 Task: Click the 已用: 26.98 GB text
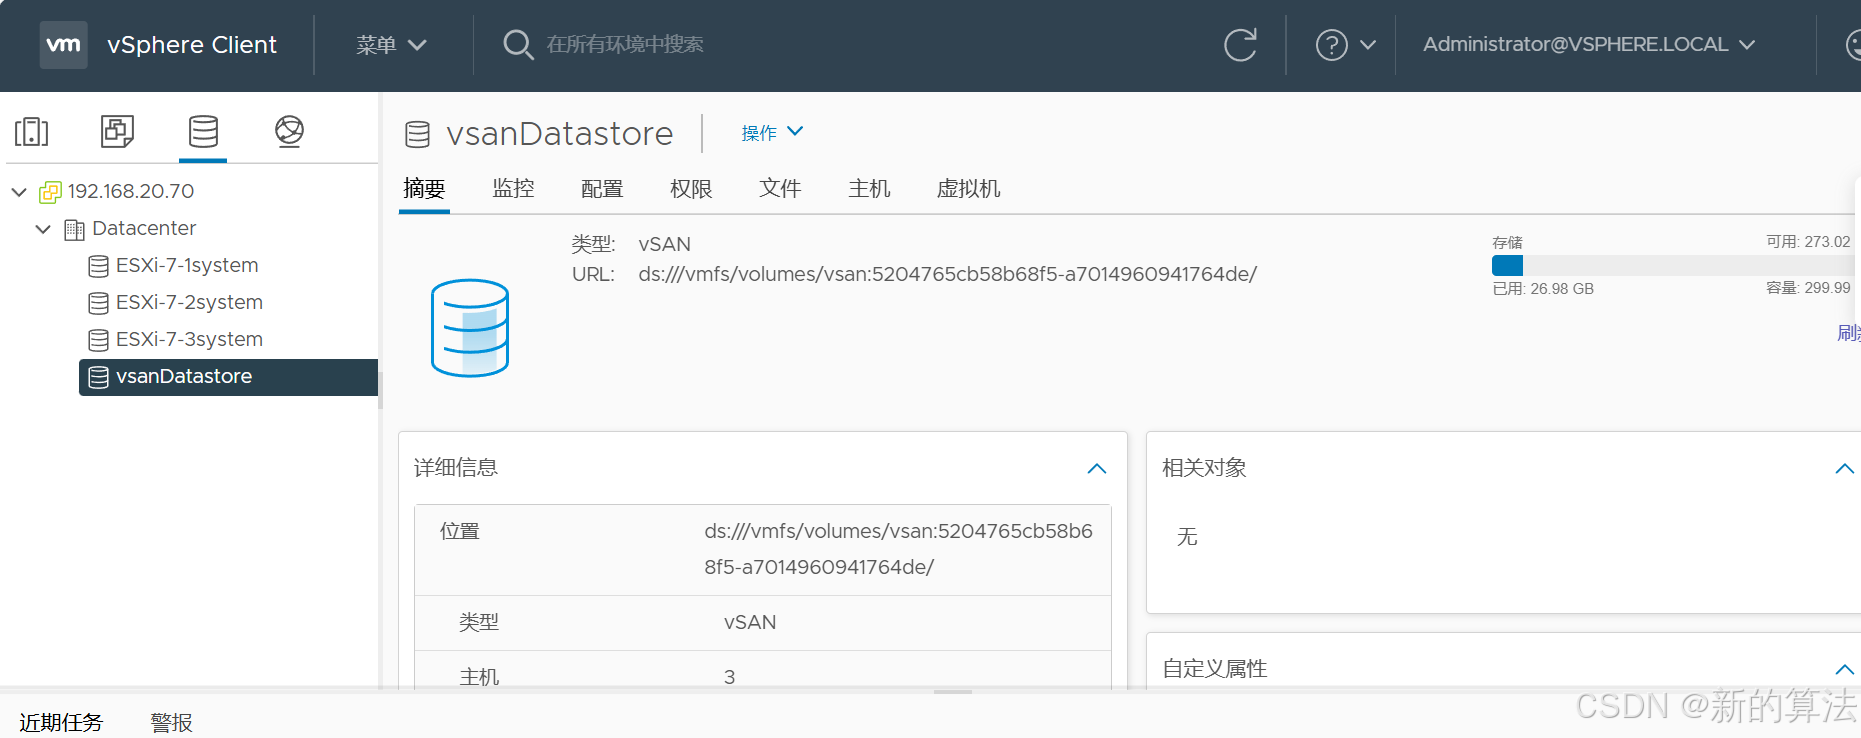click(x=1543, y=289)
